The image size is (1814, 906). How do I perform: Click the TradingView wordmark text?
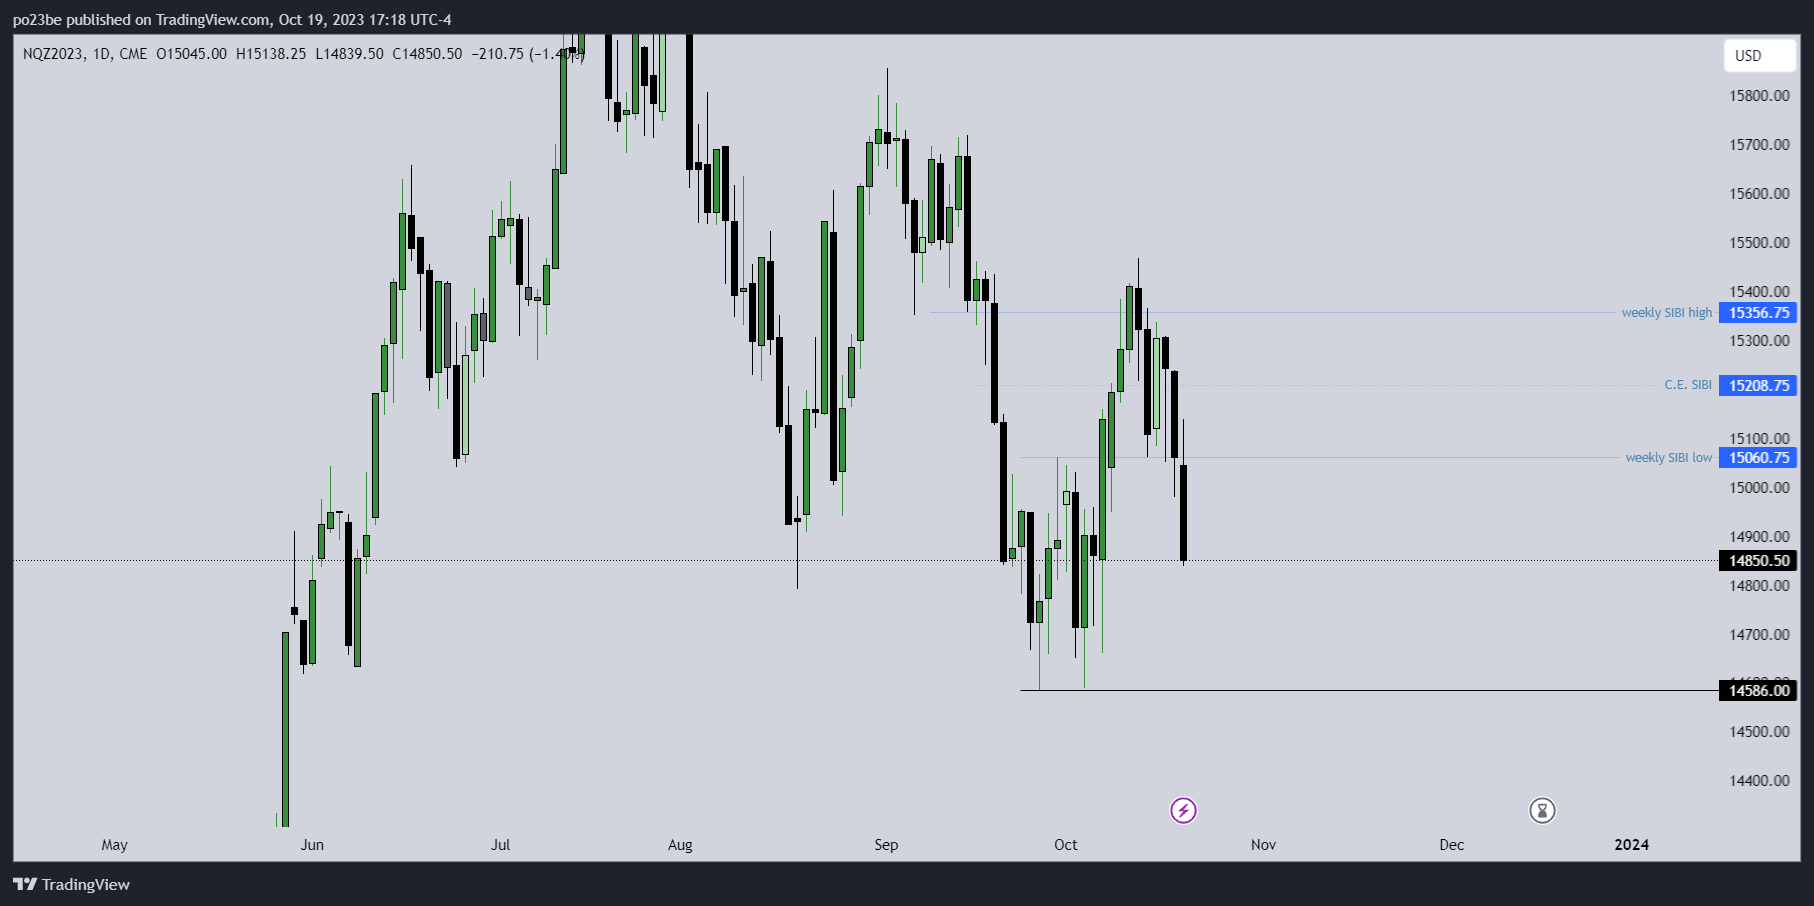pos(86,884)
